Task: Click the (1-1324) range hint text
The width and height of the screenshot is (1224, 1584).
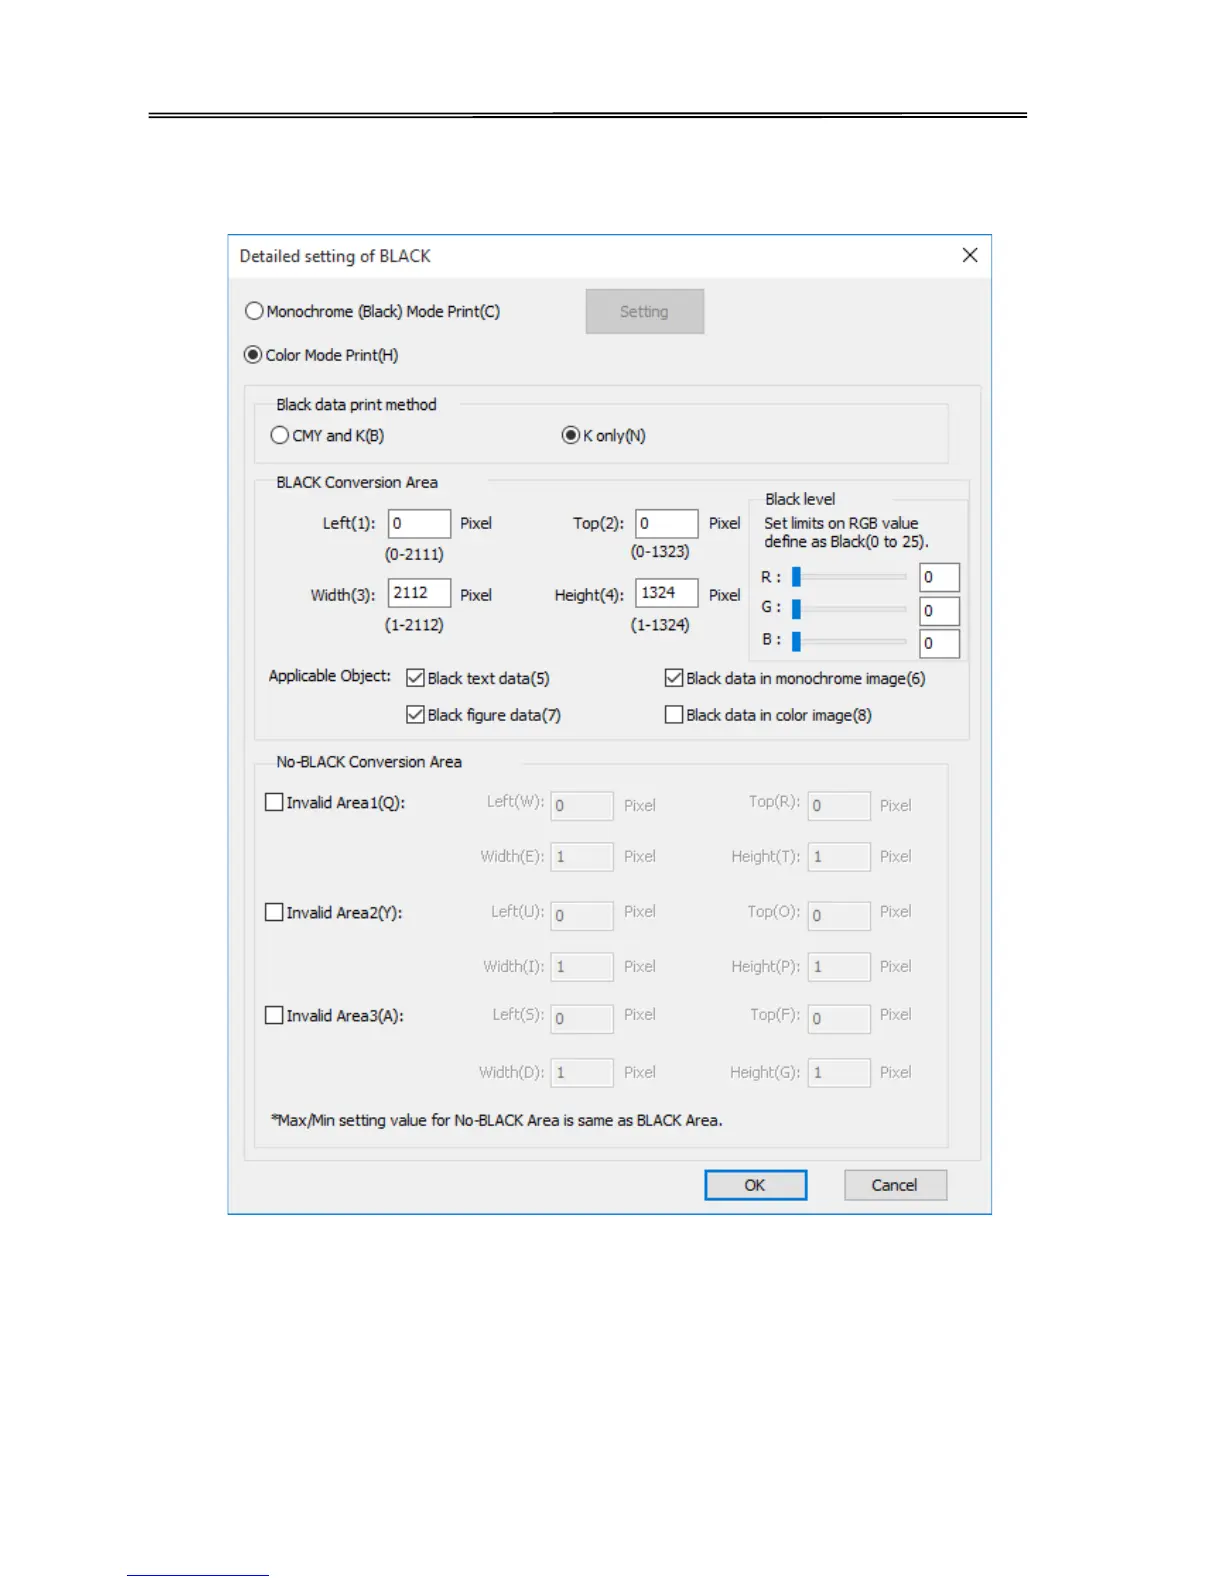Action: tap(660, 624)
